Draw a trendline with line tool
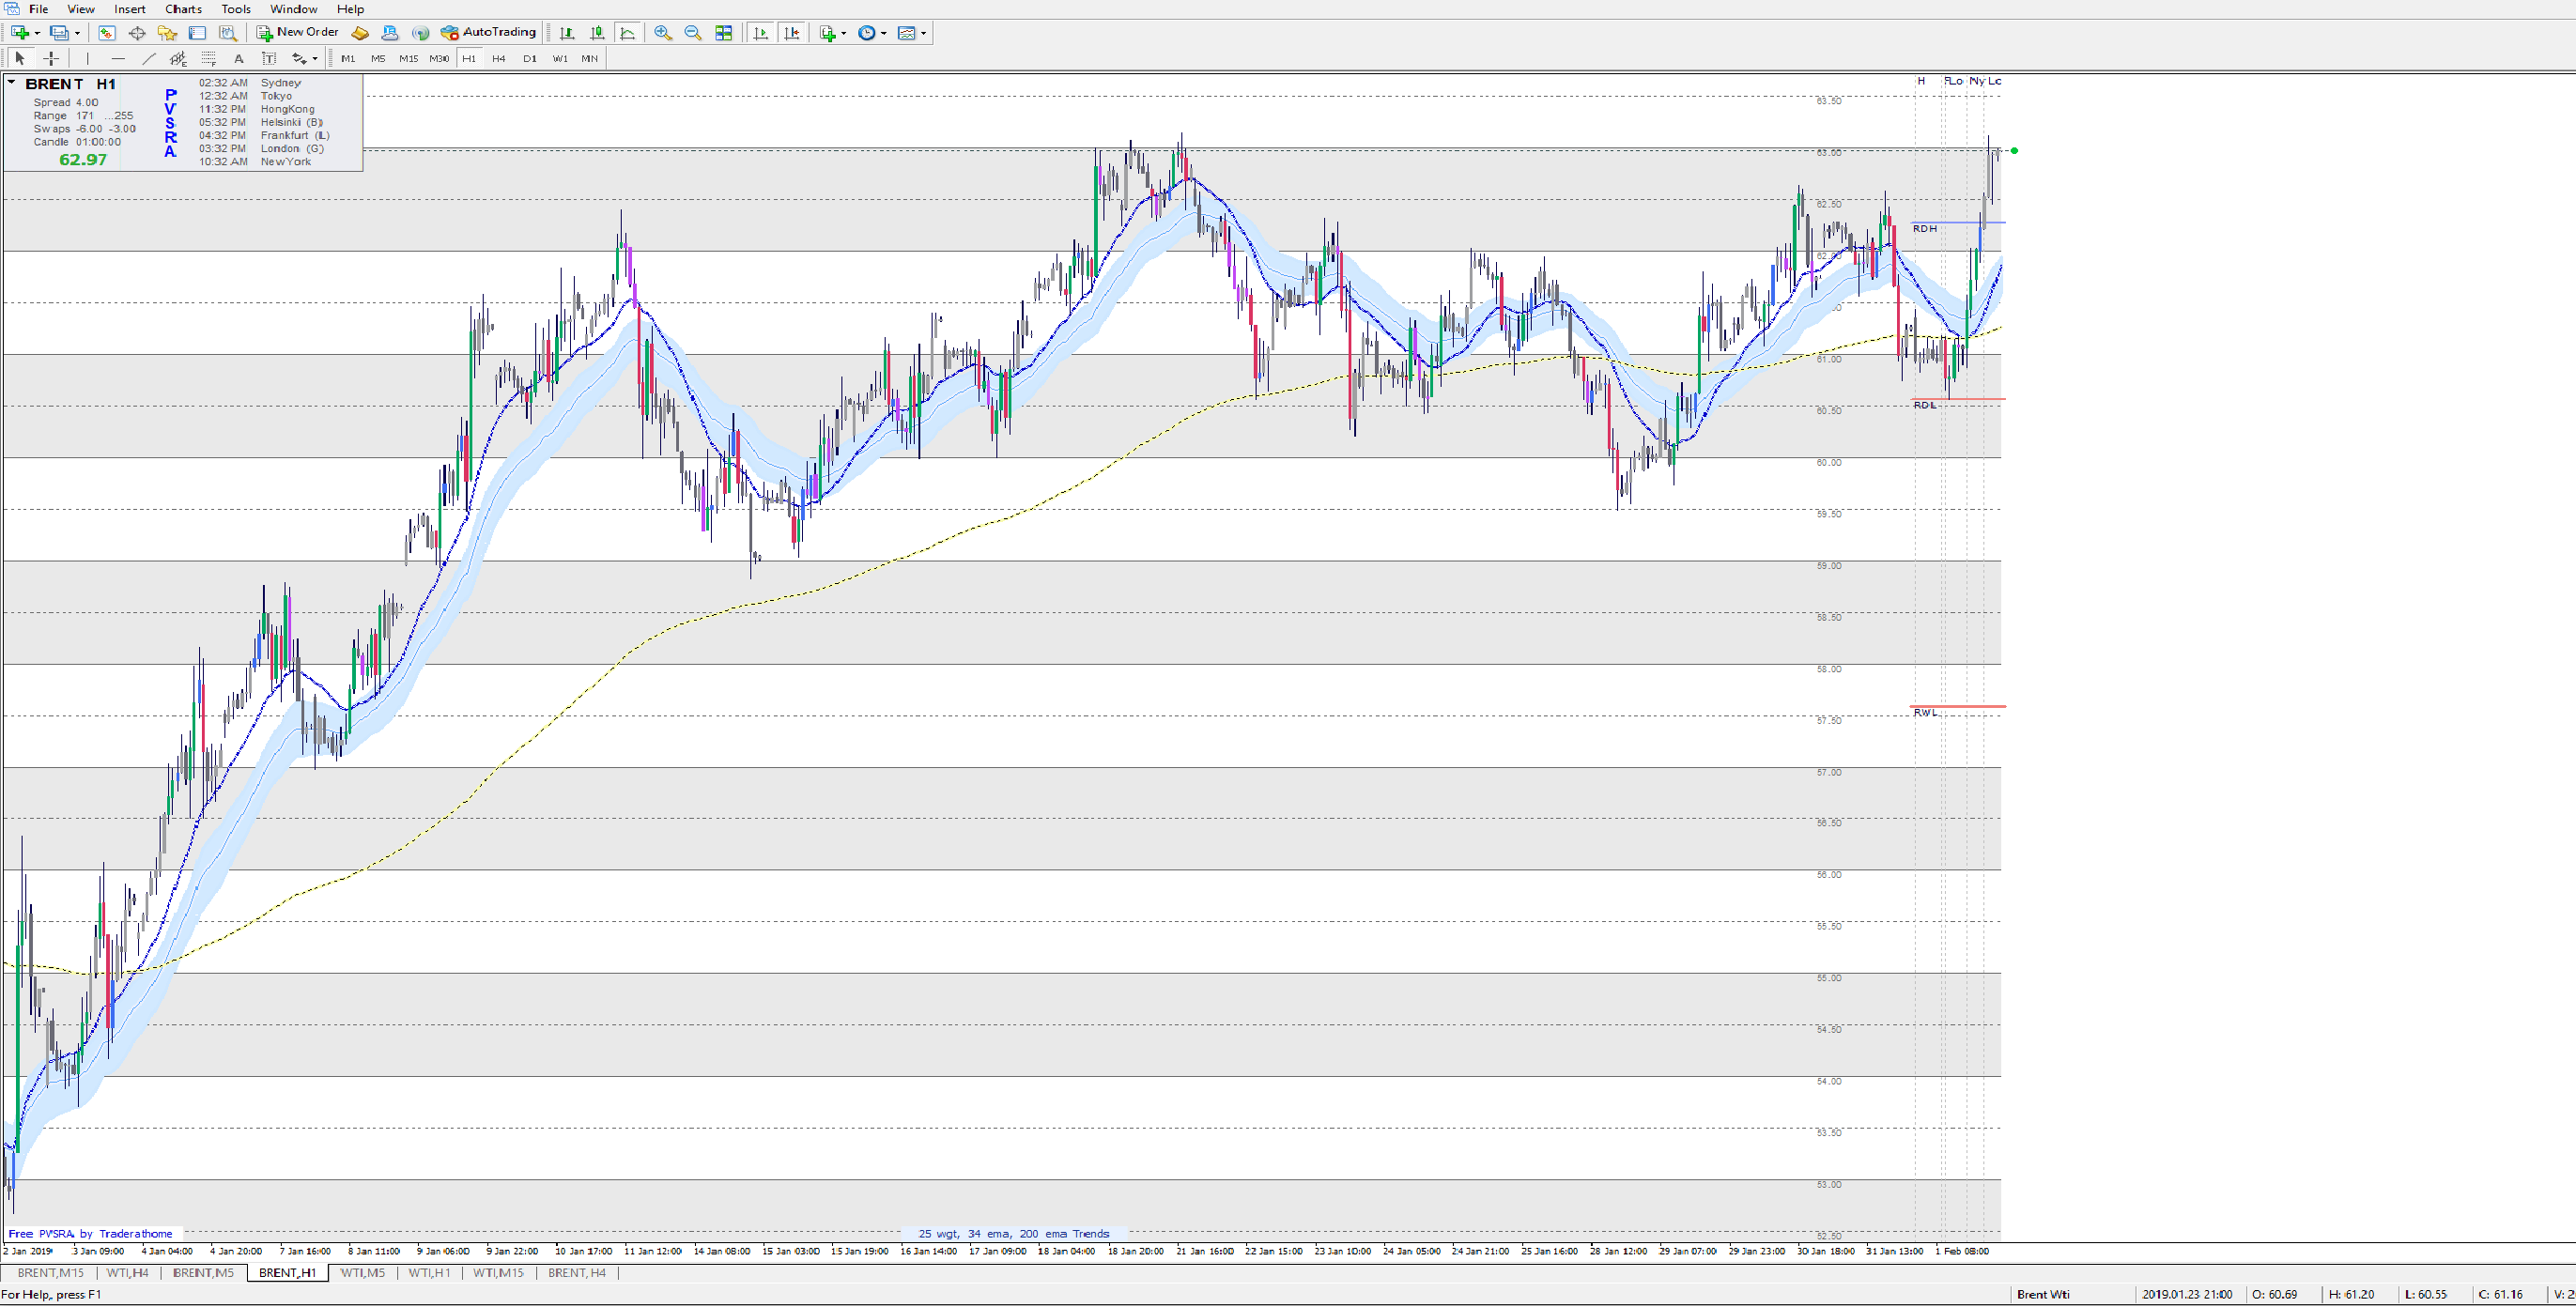The width and height of the screenshot is (2576, 1307). point(149,59)
